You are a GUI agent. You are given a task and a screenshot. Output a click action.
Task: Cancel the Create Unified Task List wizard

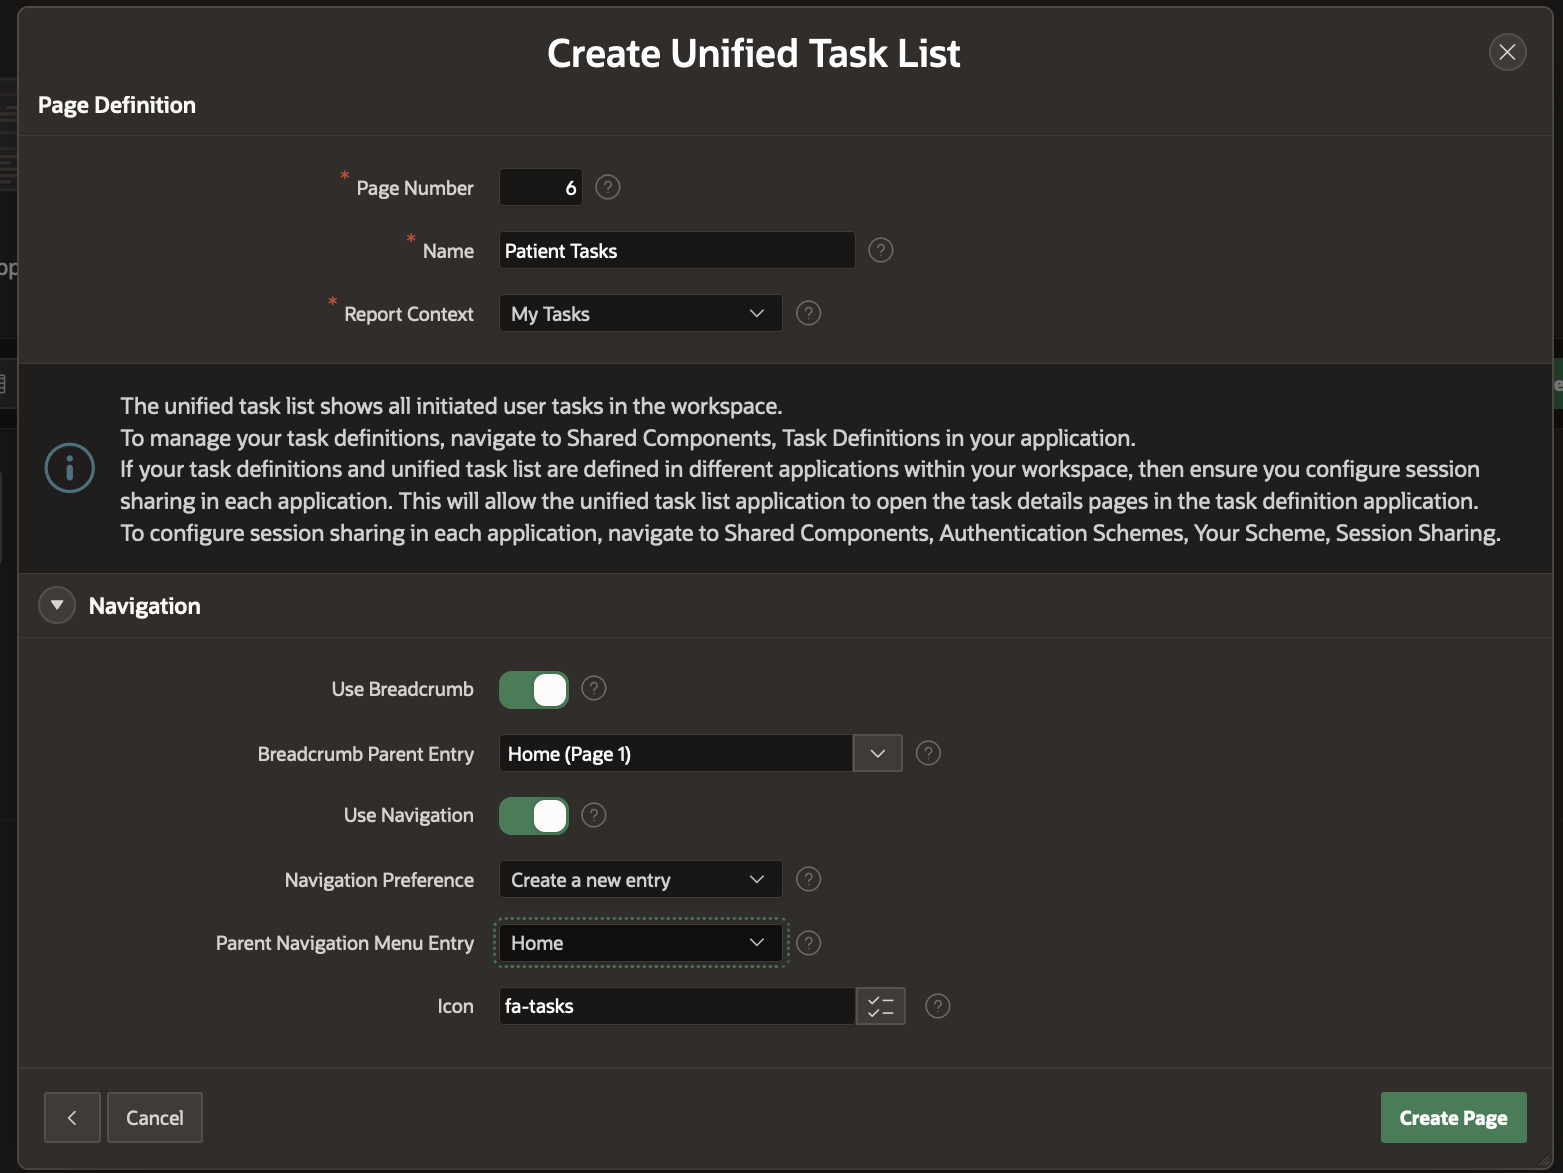click(155, 1118)
